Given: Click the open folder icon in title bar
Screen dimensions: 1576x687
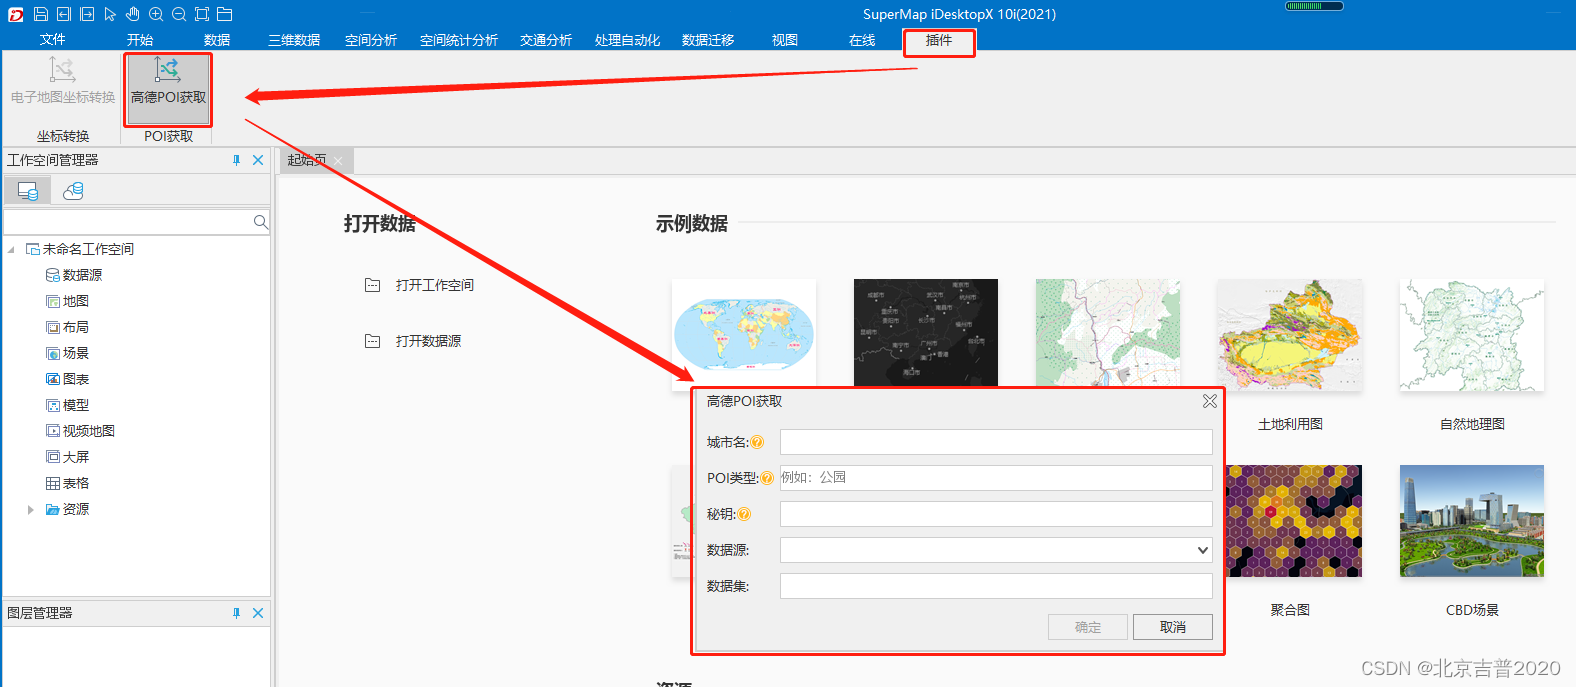Looking at the screenshot, I should pos(225,14).
